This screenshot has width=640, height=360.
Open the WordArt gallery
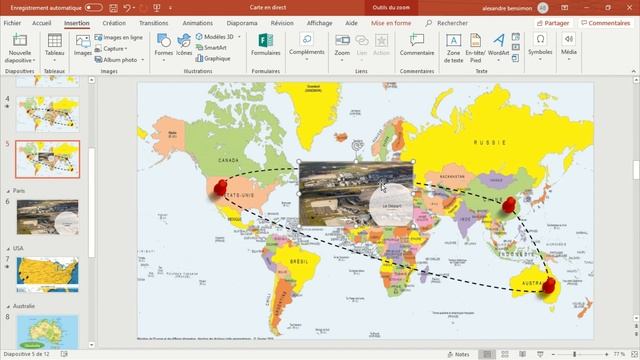tap(498, 47)
